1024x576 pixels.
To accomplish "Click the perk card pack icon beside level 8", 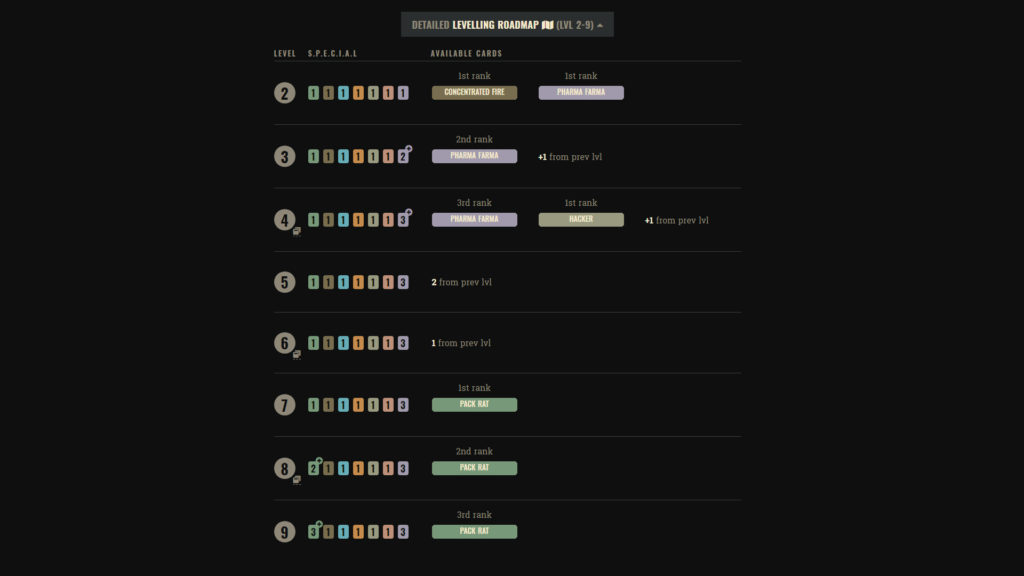I will point(297,480).
